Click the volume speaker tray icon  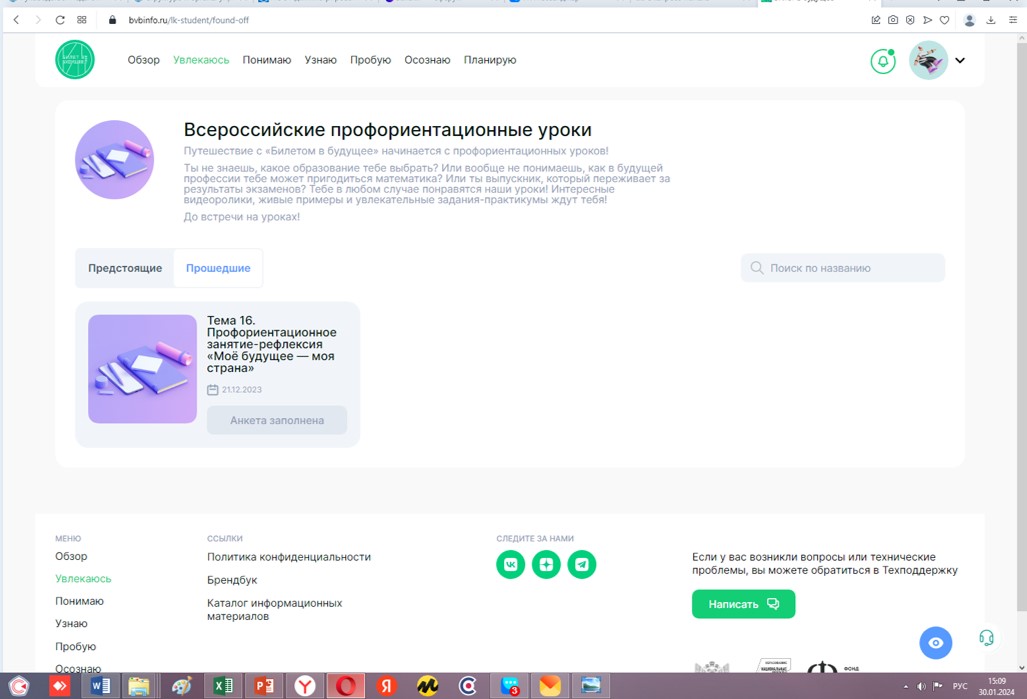coord(921,687)
